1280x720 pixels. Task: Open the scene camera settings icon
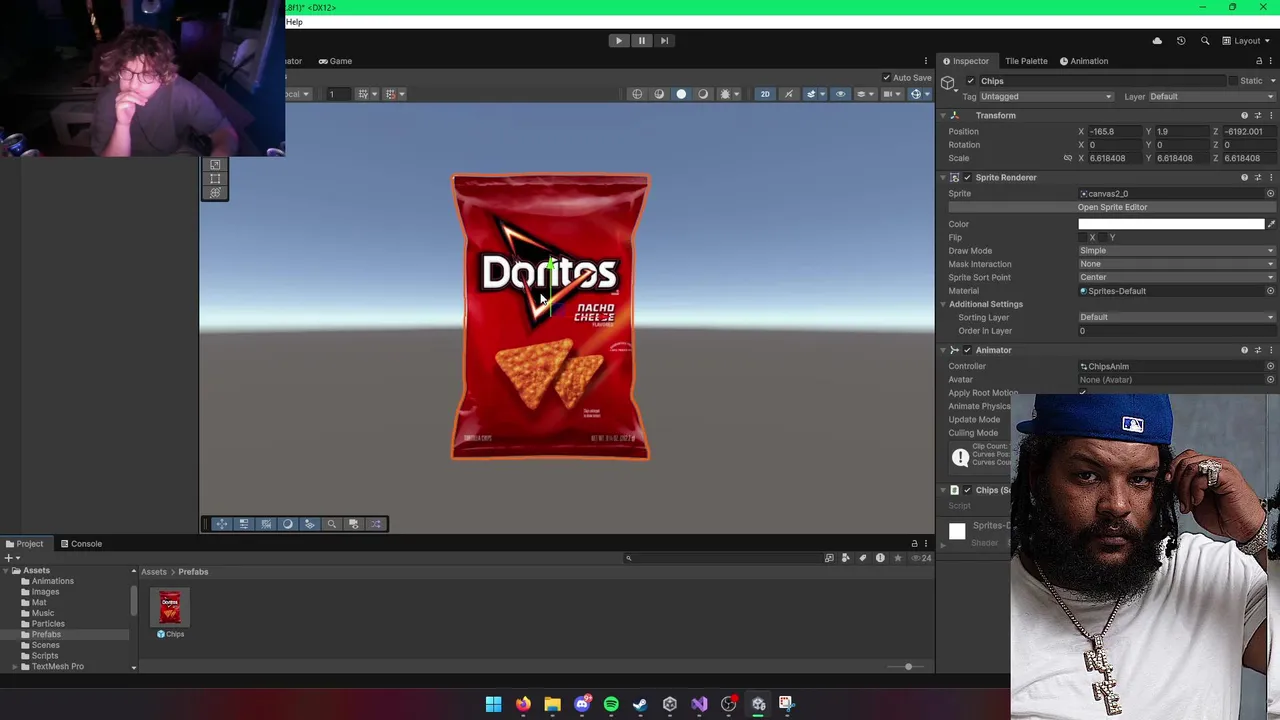(x=888, y=94)
